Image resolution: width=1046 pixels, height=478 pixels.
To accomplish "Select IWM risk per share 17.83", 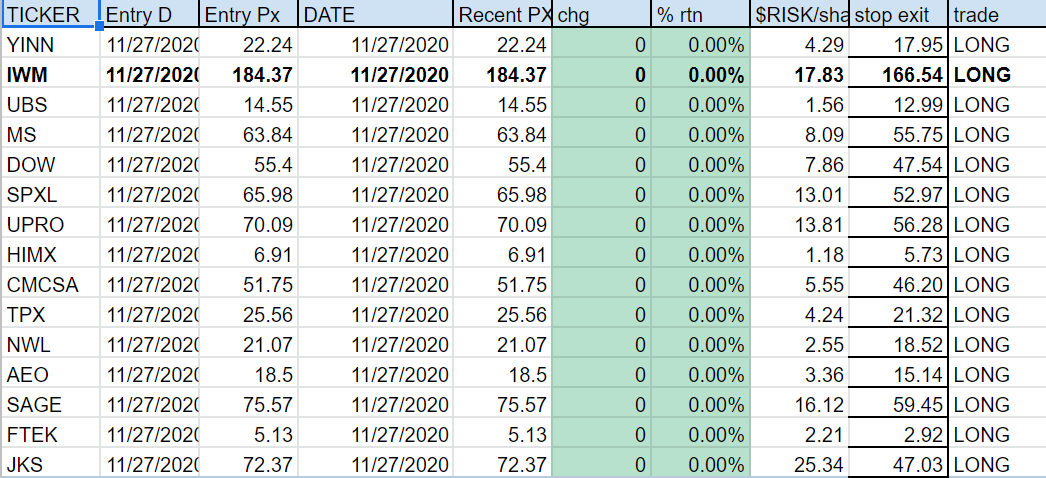I will pyautogui.click(x=799, y=75).
